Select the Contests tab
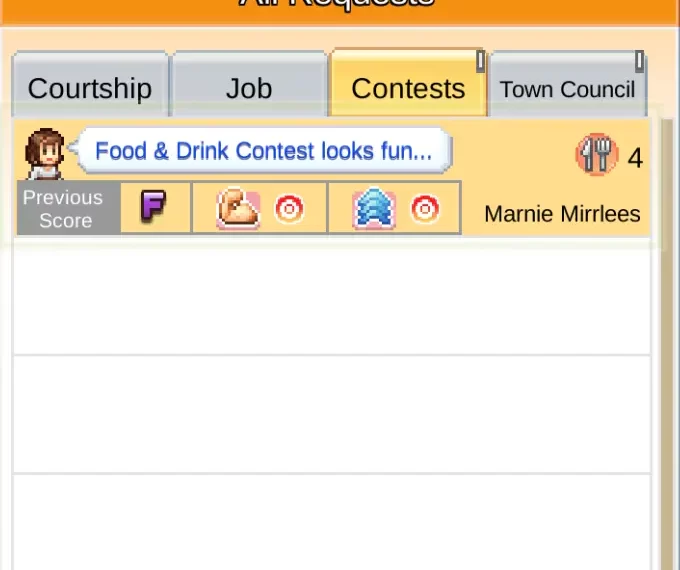 click(x=408, y=88)
